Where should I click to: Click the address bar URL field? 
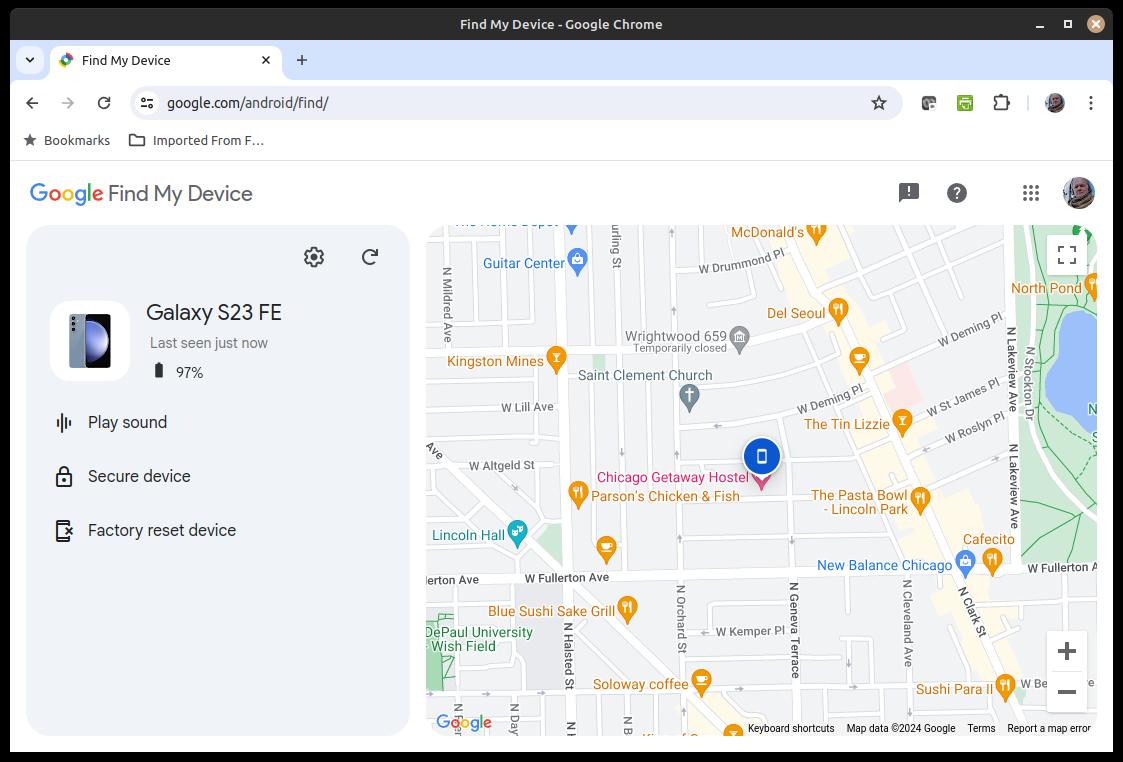coord(516,103)
